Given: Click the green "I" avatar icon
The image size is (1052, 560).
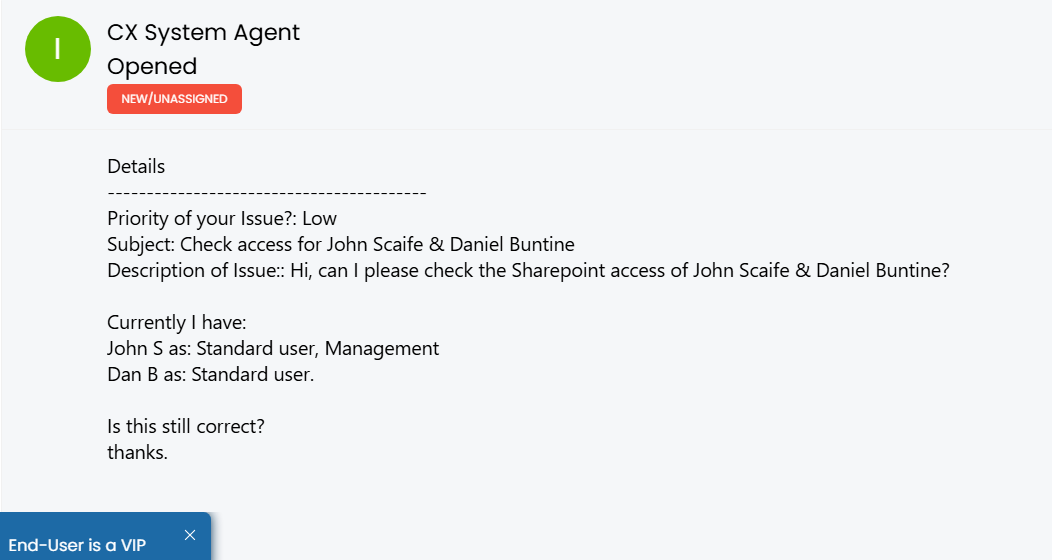Looking at the screenshot, I should click(58, 49).
